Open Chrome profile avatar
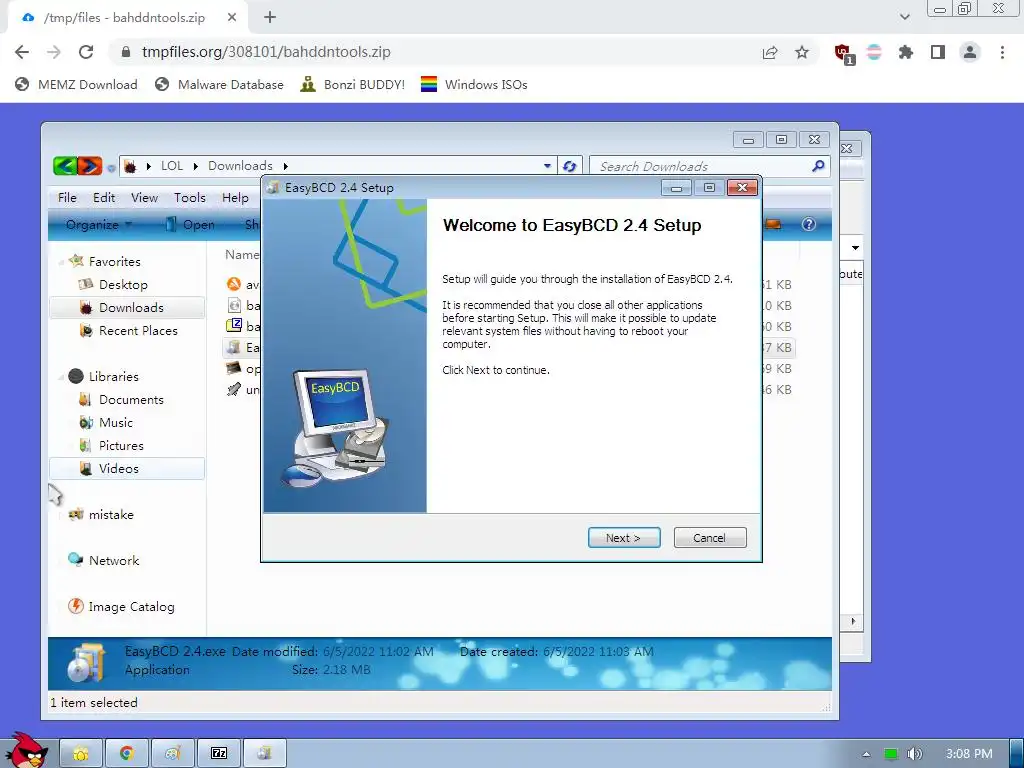 point(970,52)
